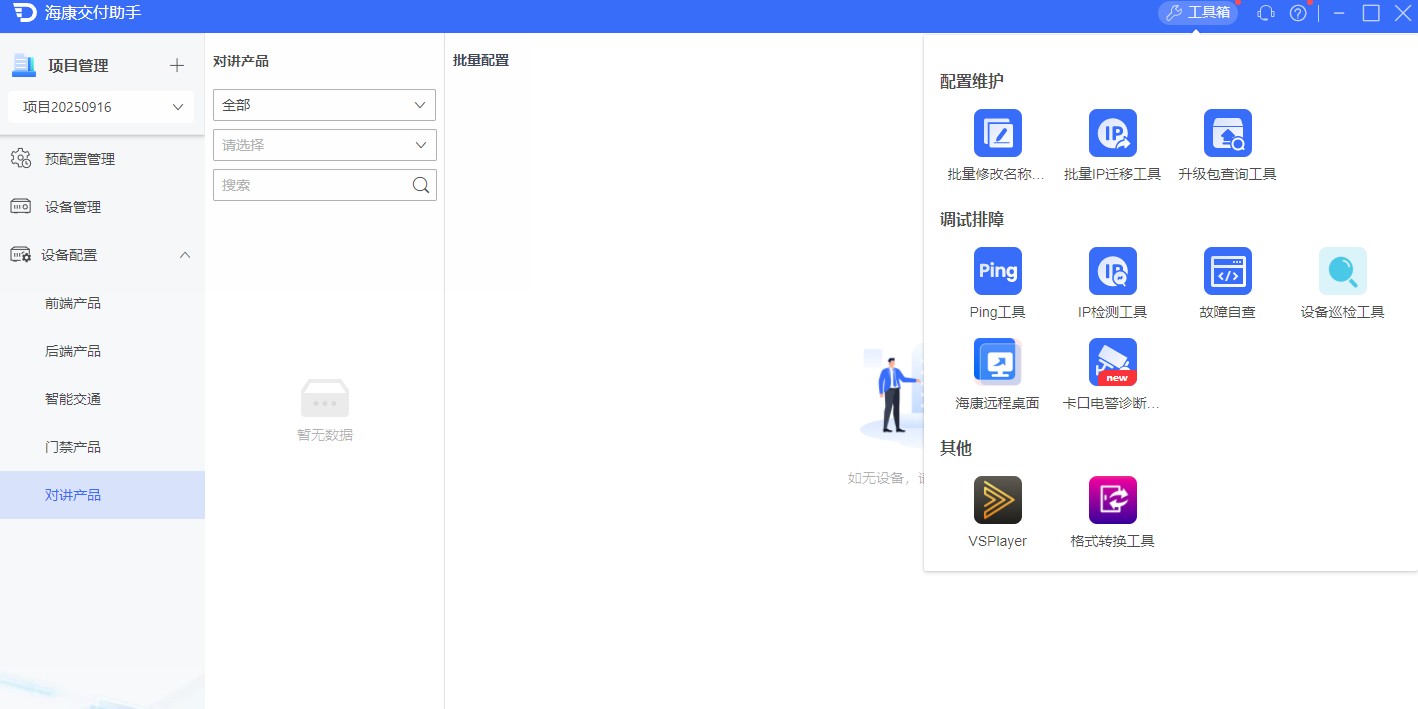Switch to the 门禁产品 section

click(71, 446)
